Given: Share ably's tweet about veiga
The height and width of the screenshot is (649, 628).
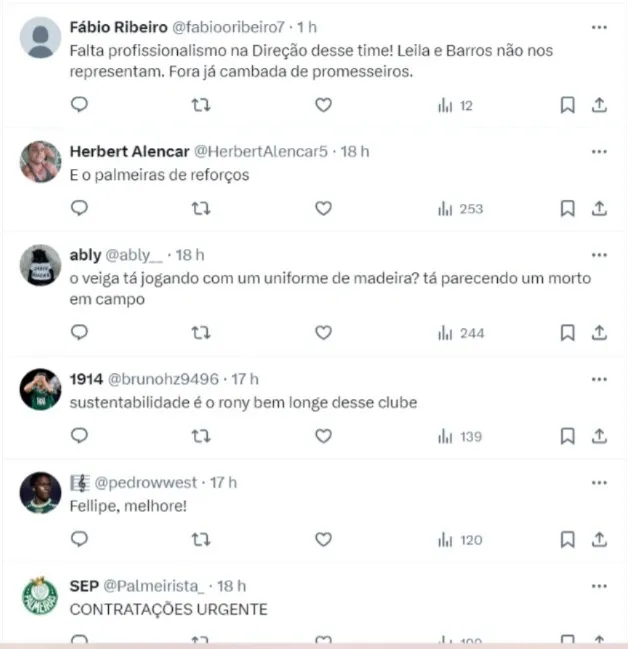Looking at the screenshot, I should [x=599, y=332].
